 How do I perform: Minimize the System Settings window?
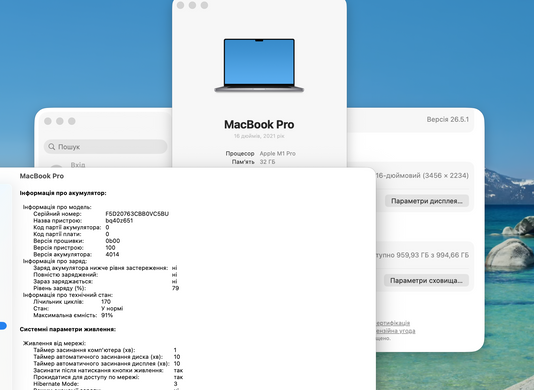pos(60,121)
